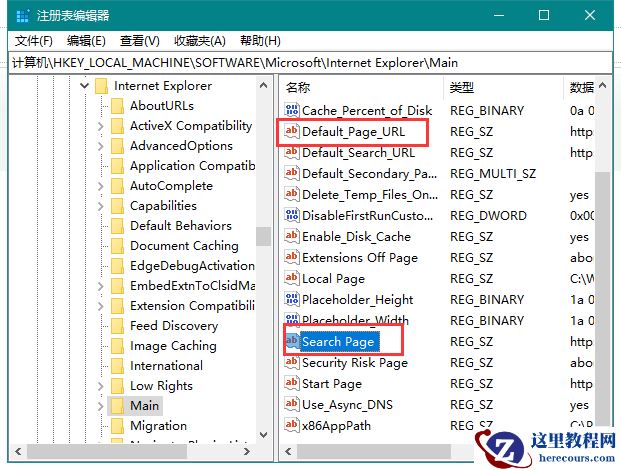
Task: Open the 文件(F) menu
Action: pos(34,40)
